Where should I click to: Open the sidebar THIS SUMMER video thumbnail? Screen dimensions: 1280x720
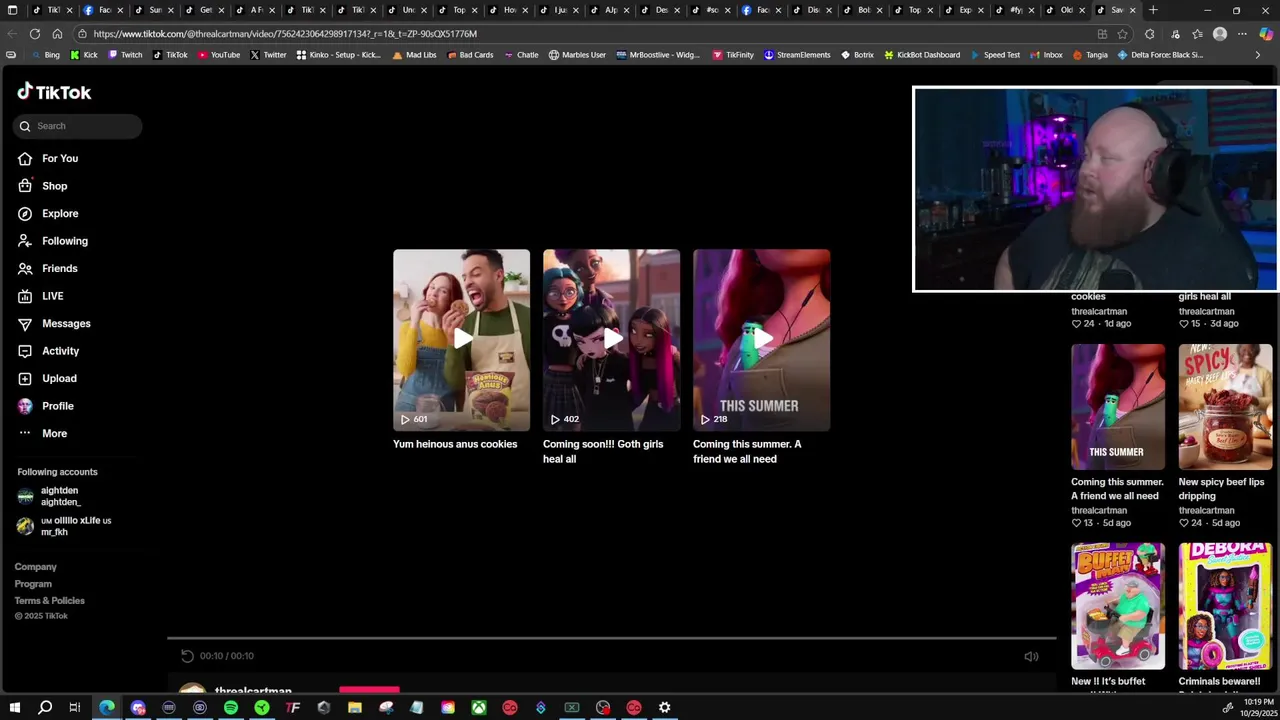[x=1118, y=407]
